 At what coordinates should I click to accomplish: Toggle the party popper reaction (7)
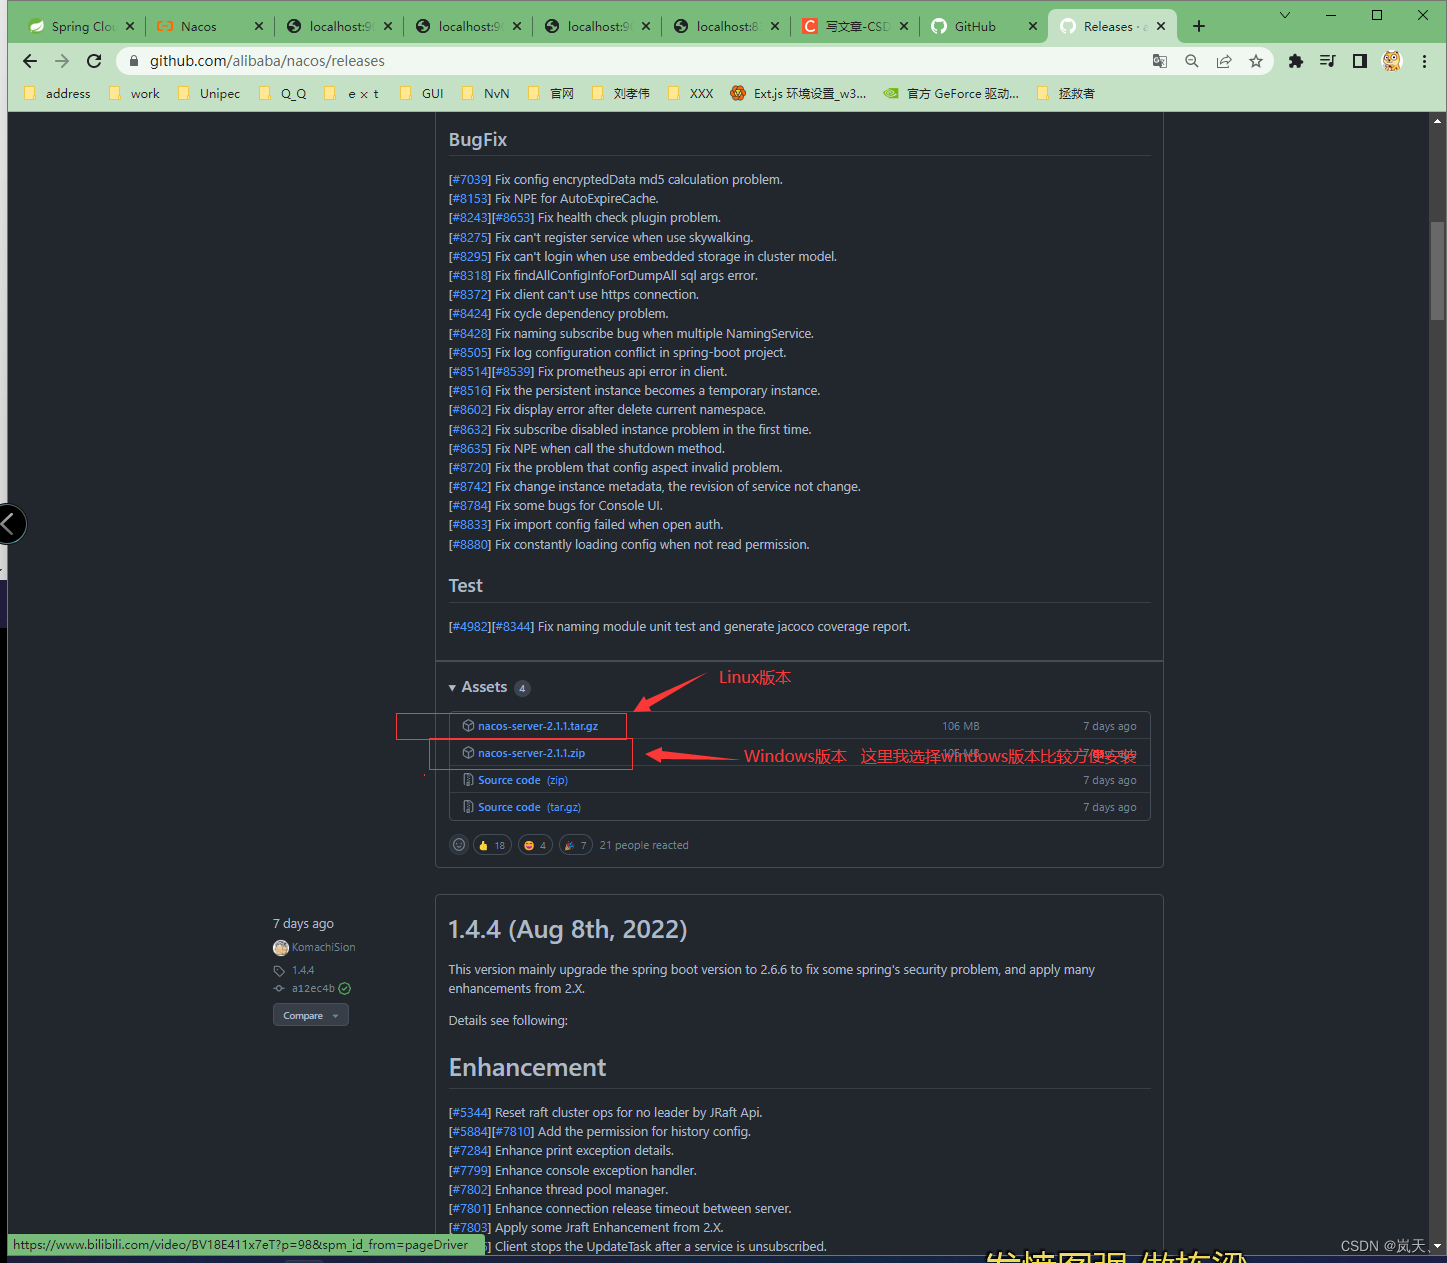click(x=576, y=845)
